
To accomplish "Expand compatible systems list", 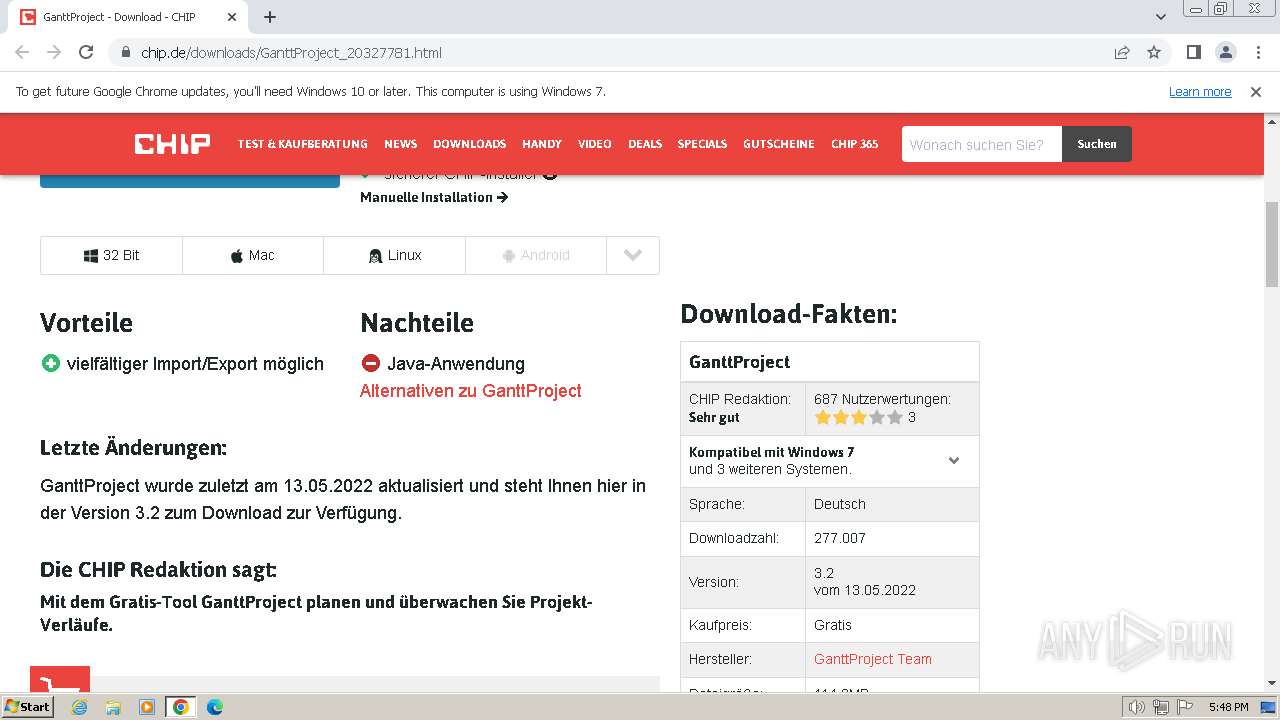I will click(954, 461).
